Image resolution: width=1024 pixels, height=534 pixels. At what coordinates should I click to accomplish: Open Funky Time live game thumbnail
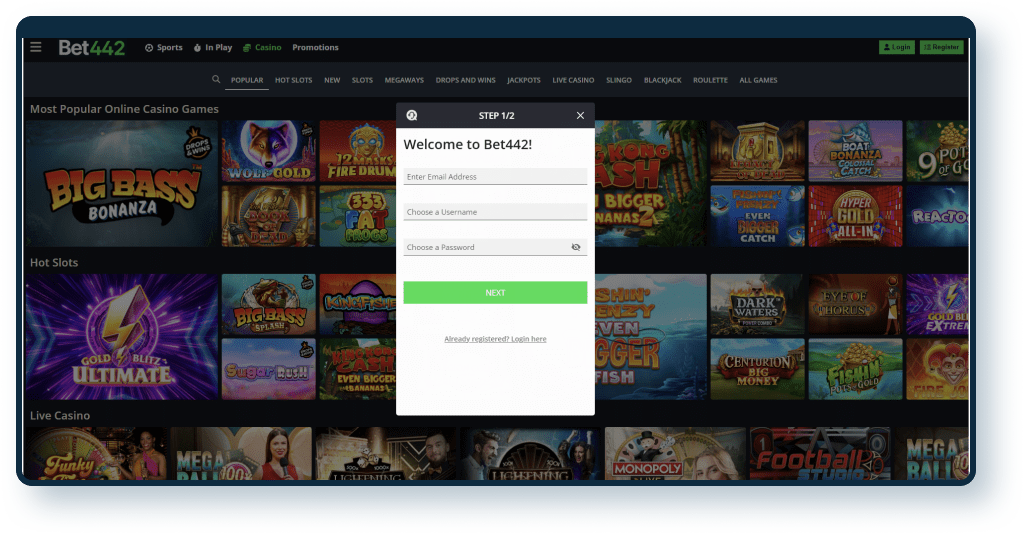(x=95, y=454)
